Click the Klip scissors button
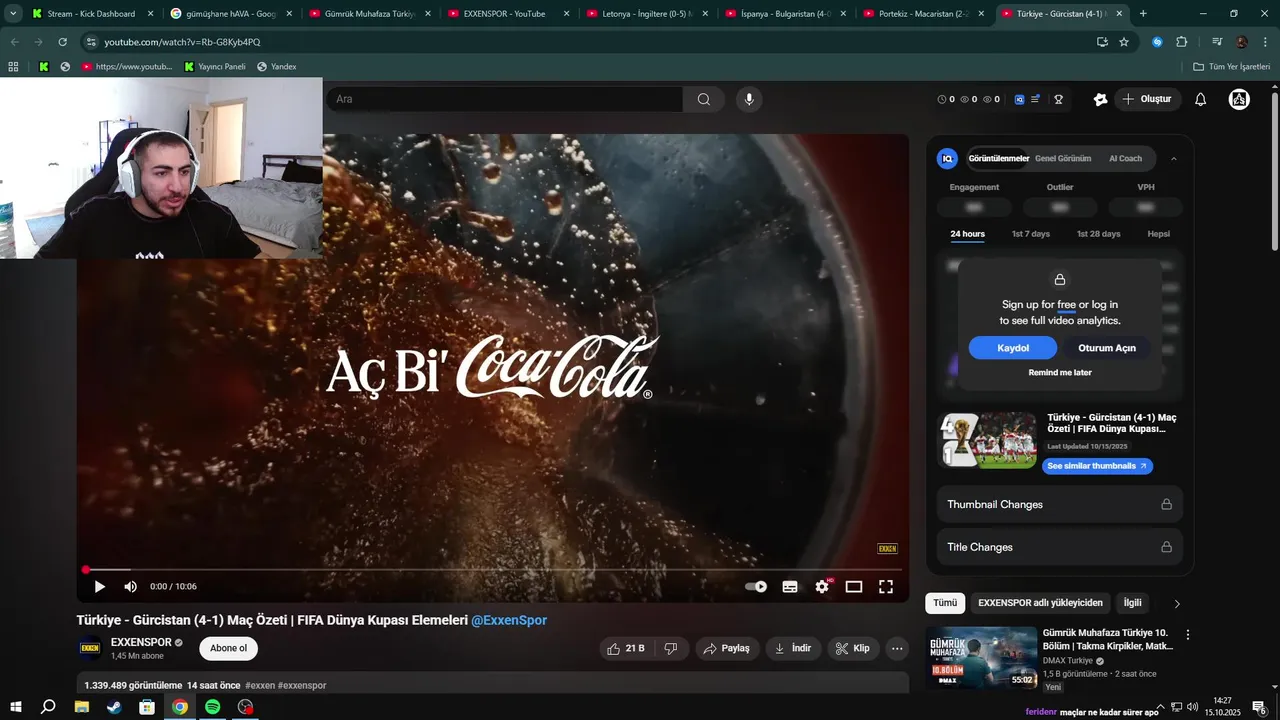 pos(853,648)
